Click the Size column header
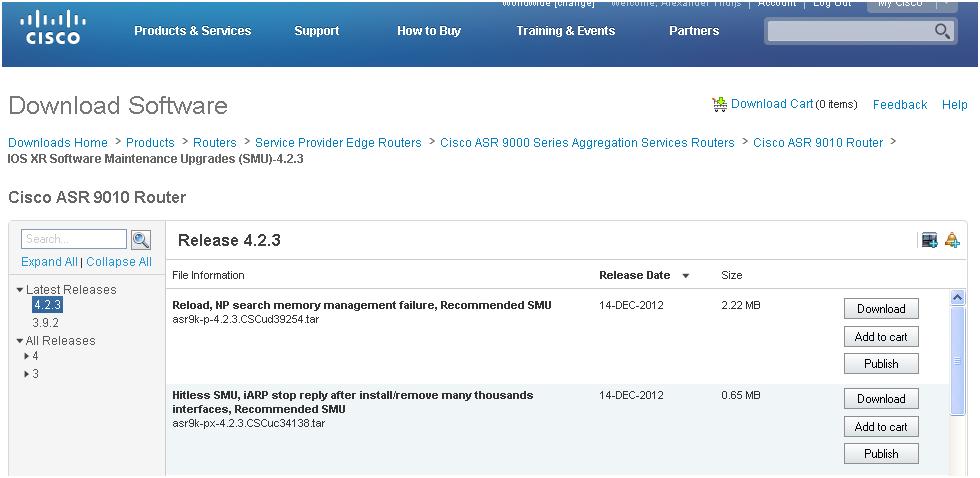980x478 pixels. coord(732,275)
